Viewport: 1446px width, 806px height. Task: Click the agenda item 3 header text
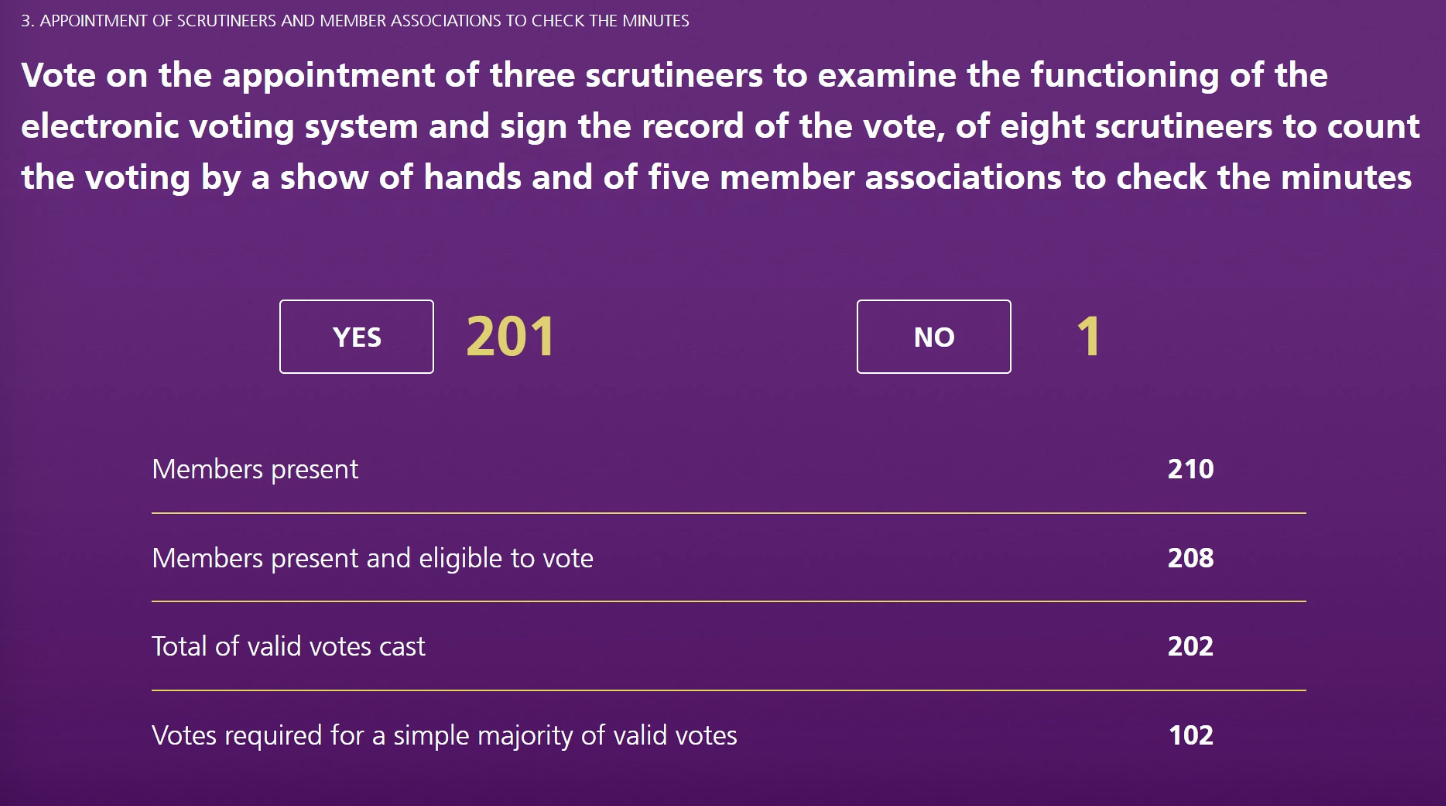[355, 20]
